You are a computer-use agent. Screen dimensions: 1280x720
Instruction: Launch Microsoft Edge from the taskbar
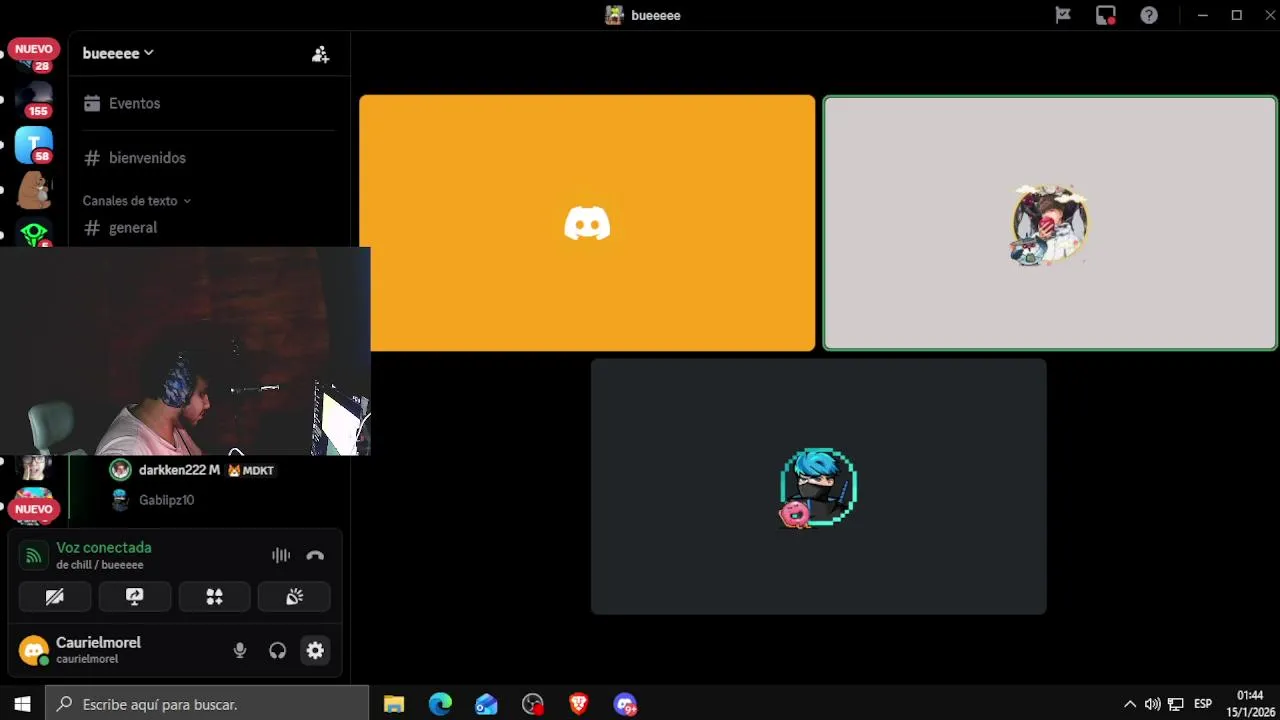pyautogui.click(x=440, y=704)
